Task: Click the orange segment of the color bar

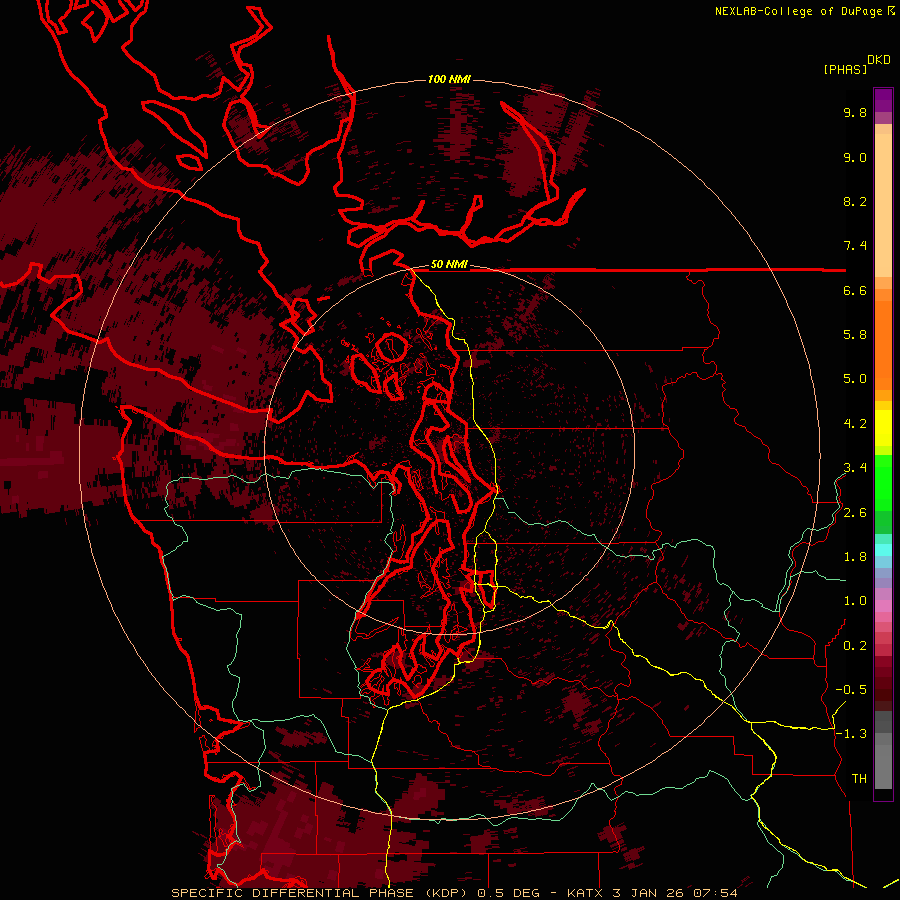Action: point(883,344)
